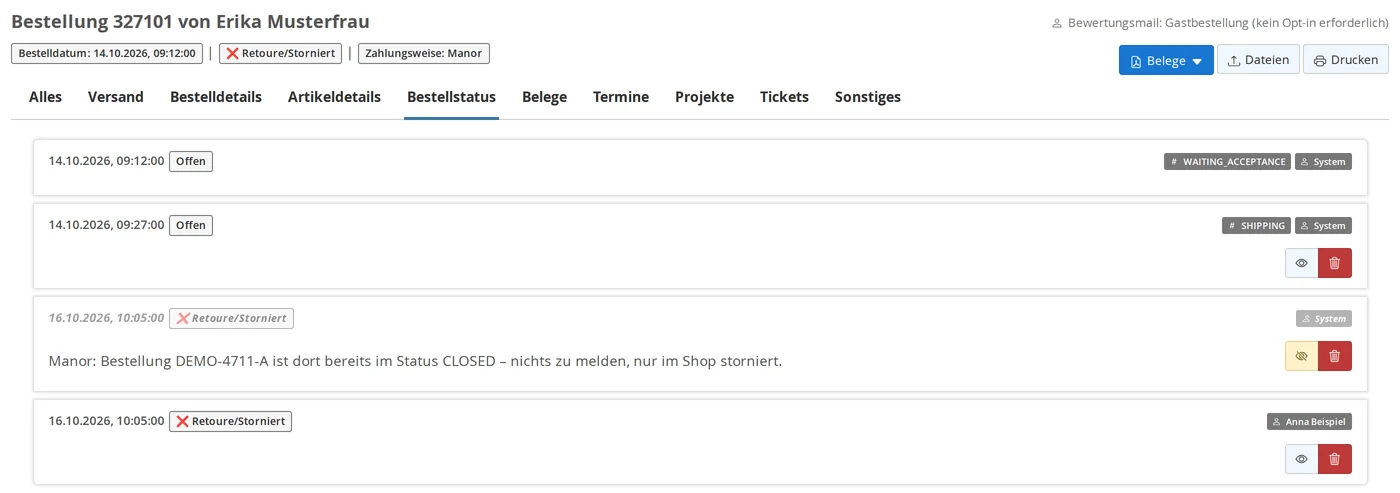Image resolution: width=1400 pixels, height=493 pixels.
Task: Open the Belege tab
Action: 544,97
